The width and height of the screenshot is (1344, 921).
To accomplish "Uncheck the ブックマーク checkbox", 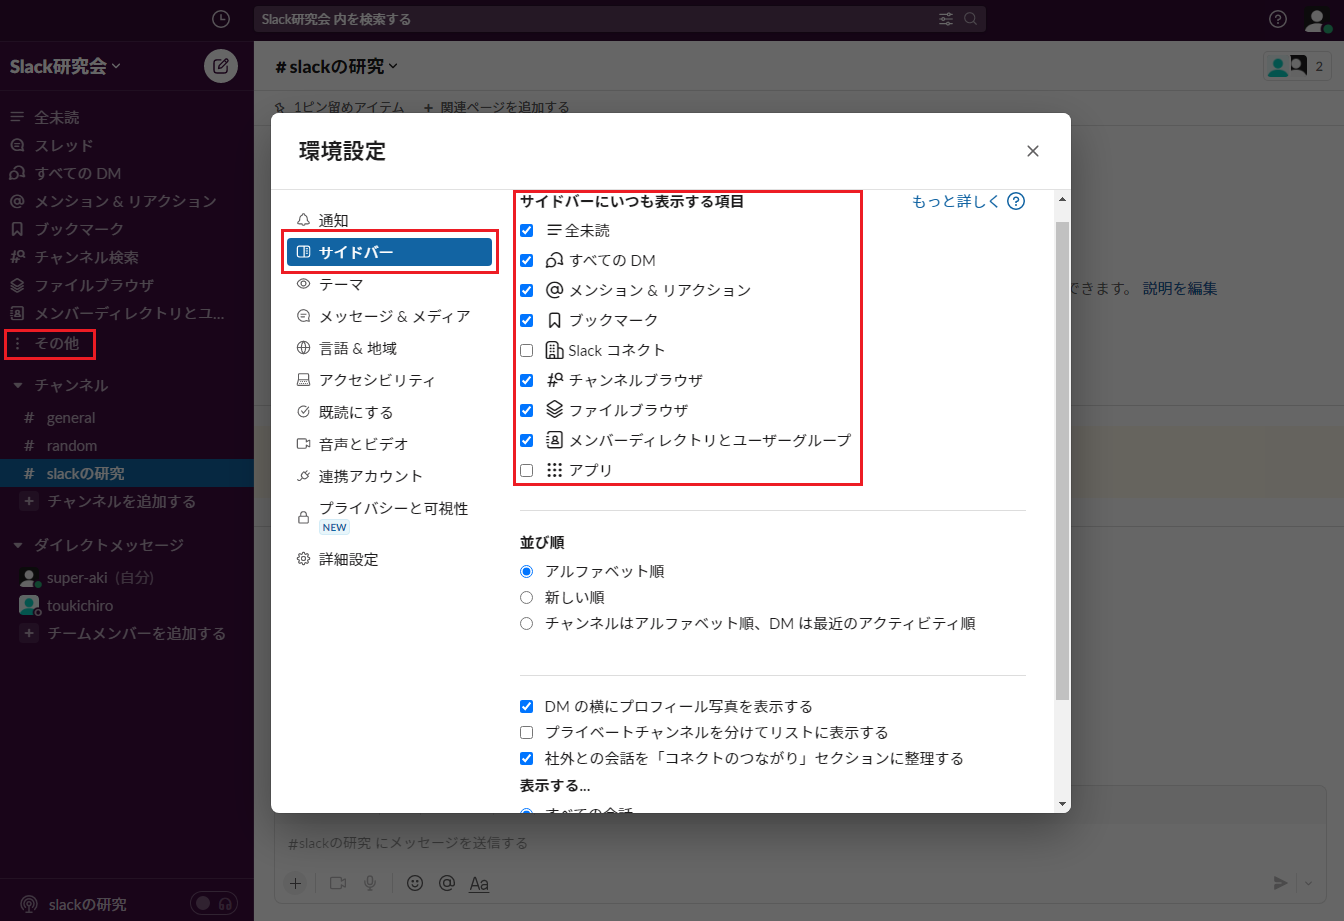I will pos(527,321).
